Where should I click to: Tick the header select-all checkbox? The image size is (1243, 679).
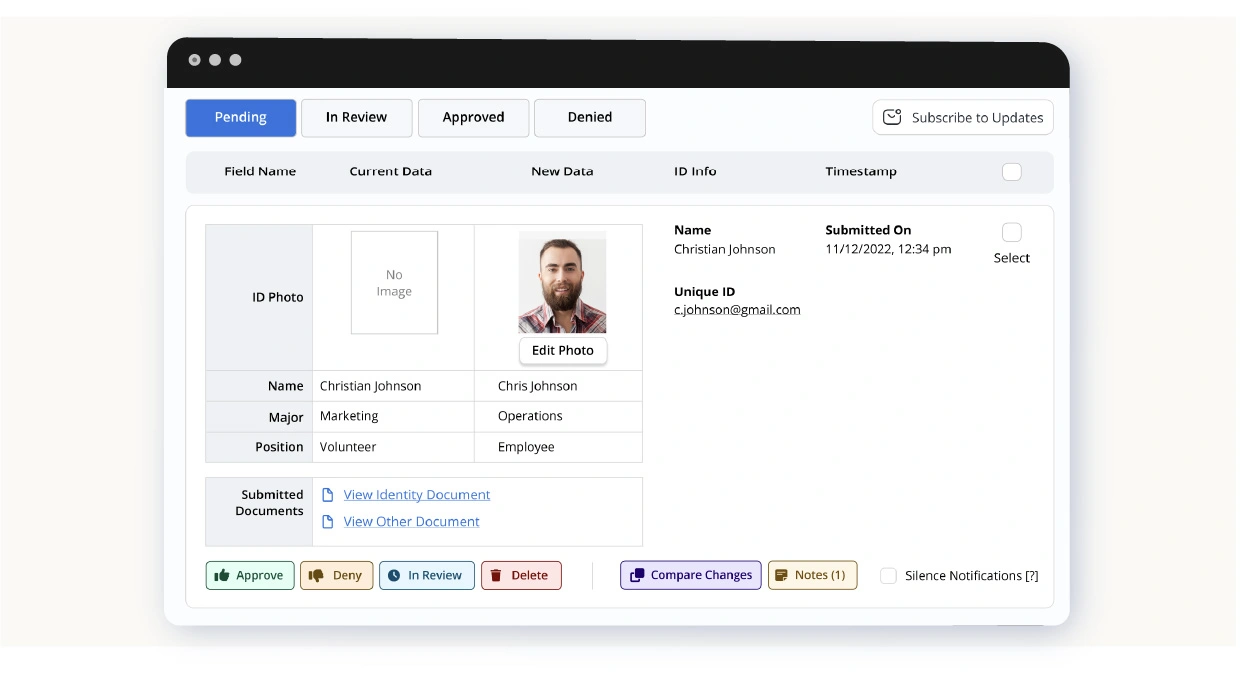click(x=1012, y=172)
